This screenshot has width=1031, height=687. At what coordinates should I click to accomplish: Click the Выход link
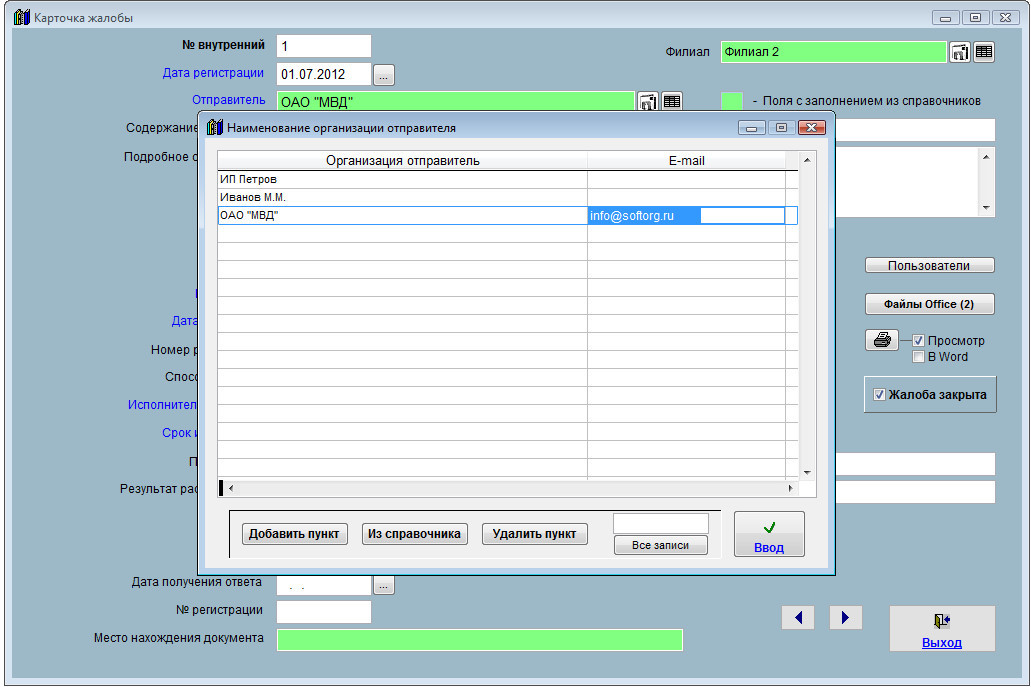(x=942, y=643)
